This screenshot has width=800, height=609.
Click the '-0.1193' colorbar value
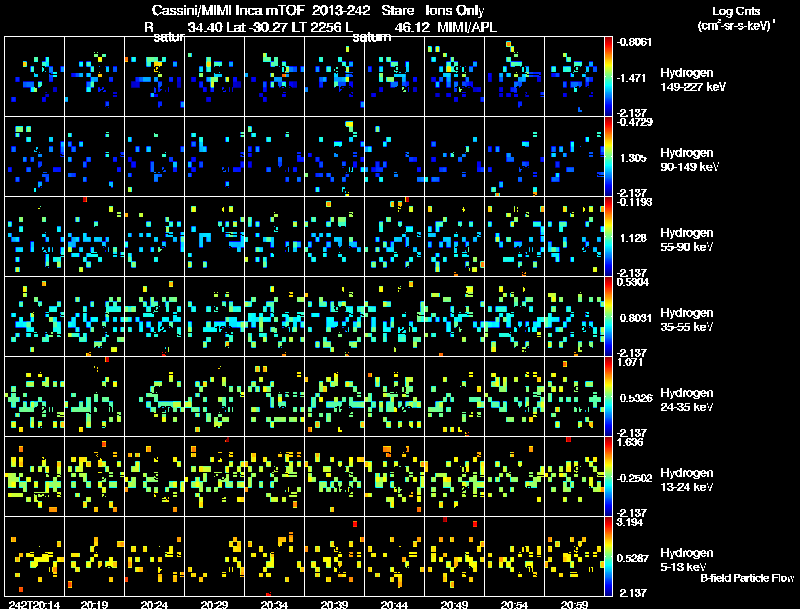click(634, 202)
